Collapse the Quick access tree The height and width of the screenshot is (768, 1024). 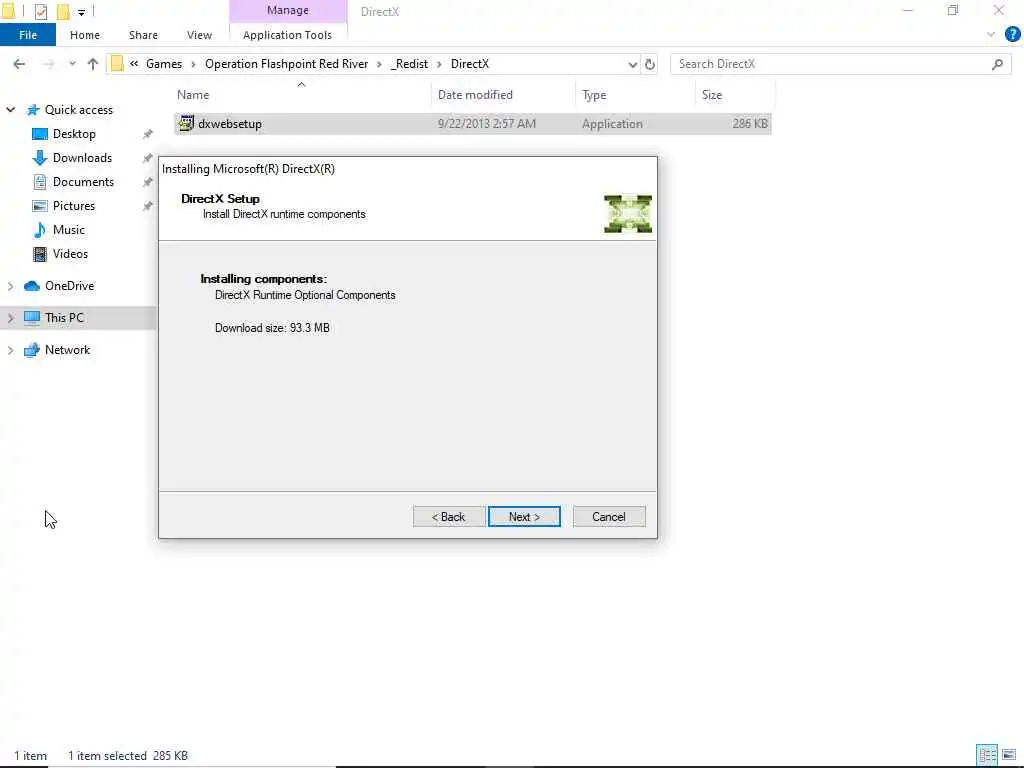coord(10,110)
